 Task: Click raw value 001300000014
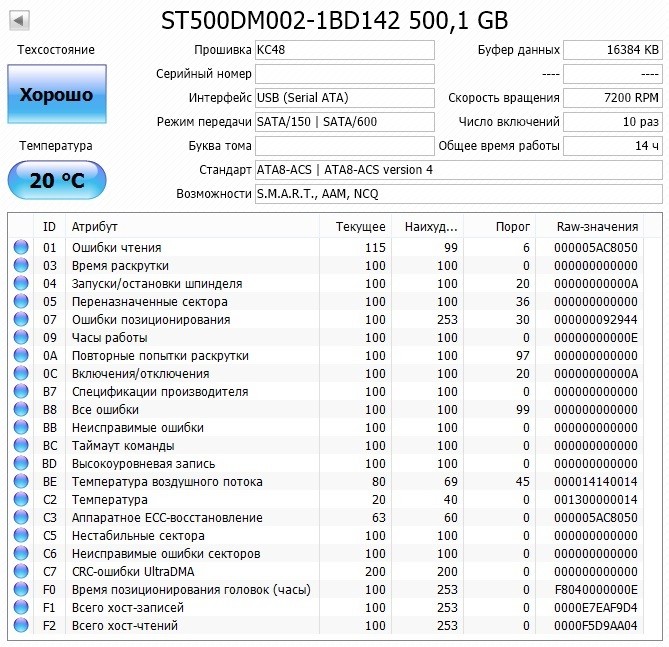click(596, 499)
